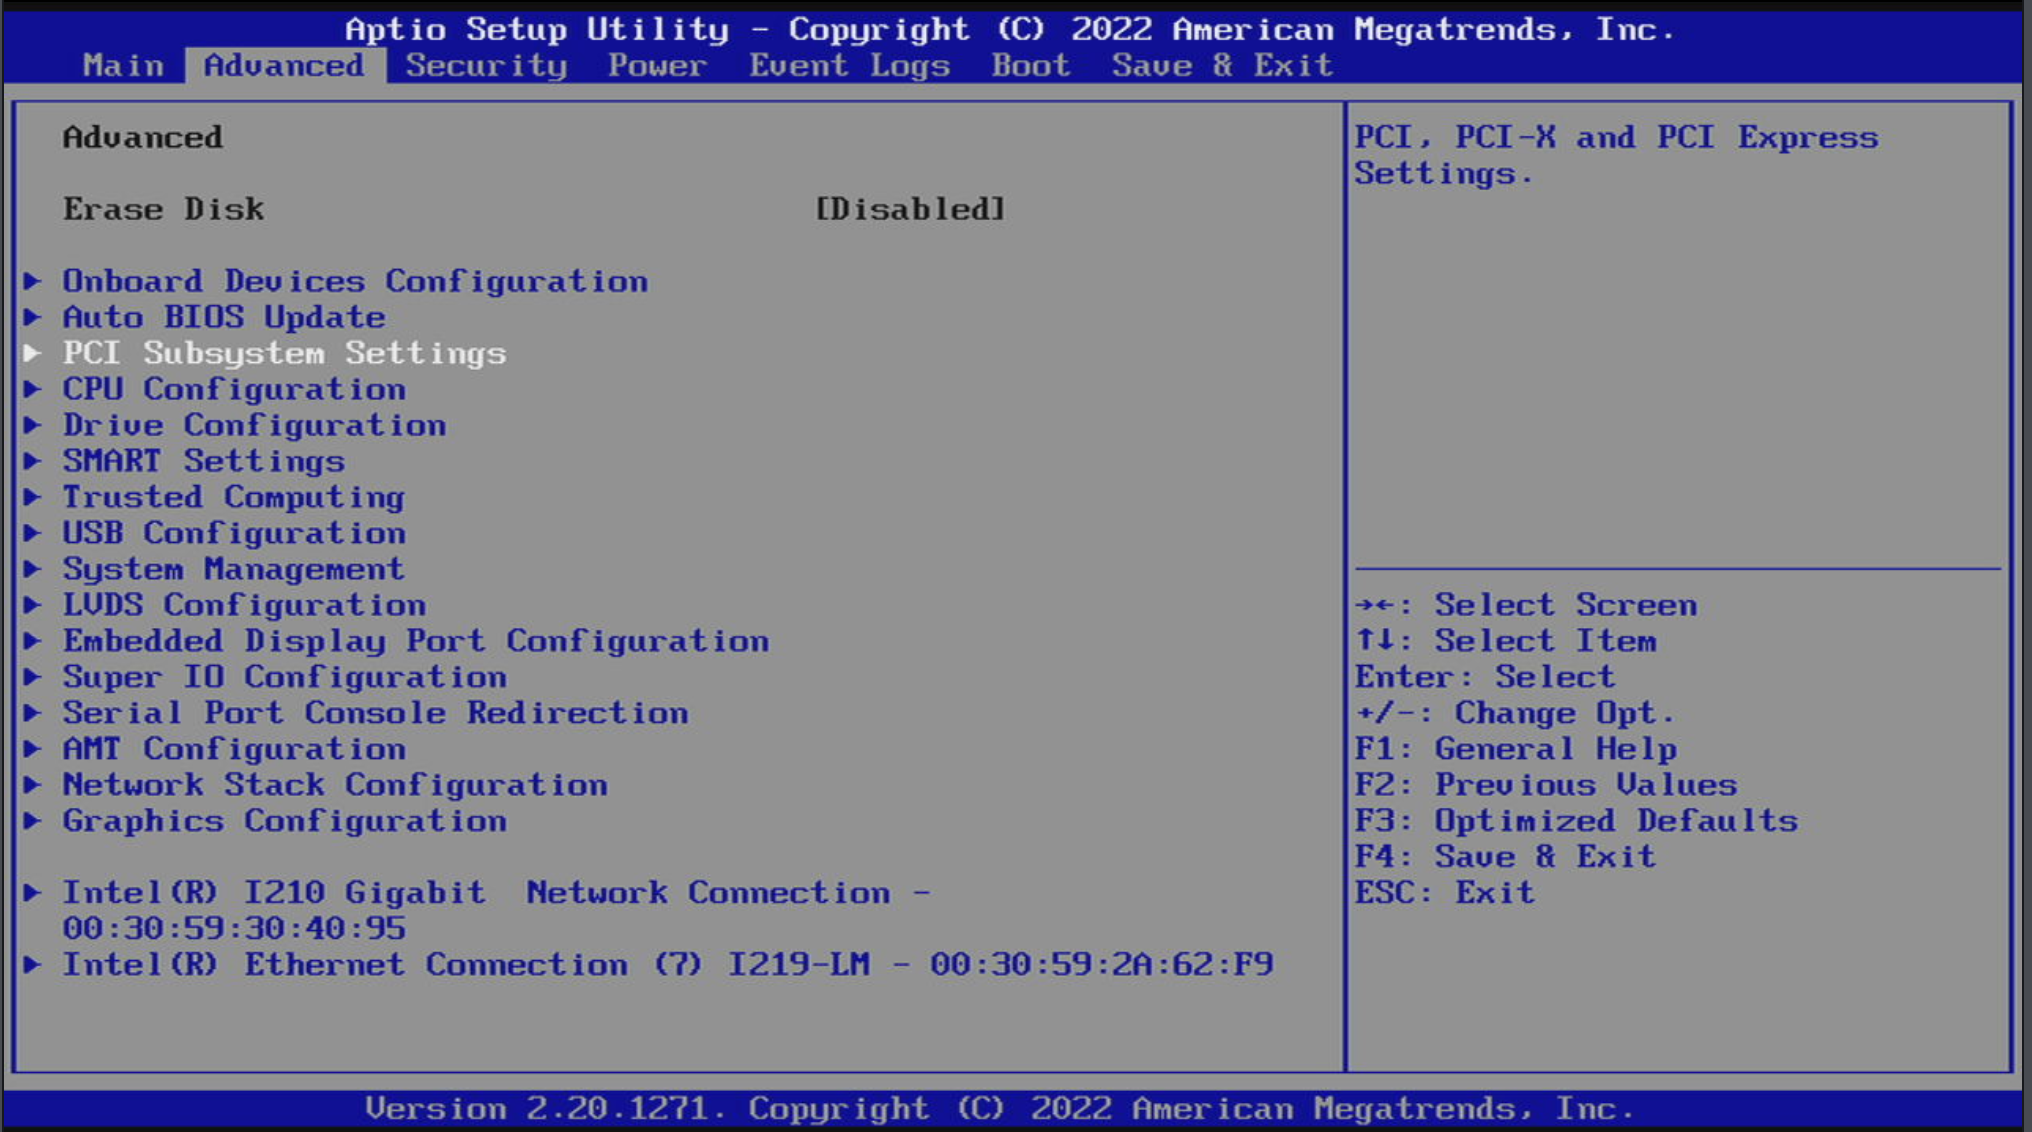The width and height of the screenshot is (2032, 1132).
Task: Click the 'Advanced' page heading text
Action: pos(143,137)
